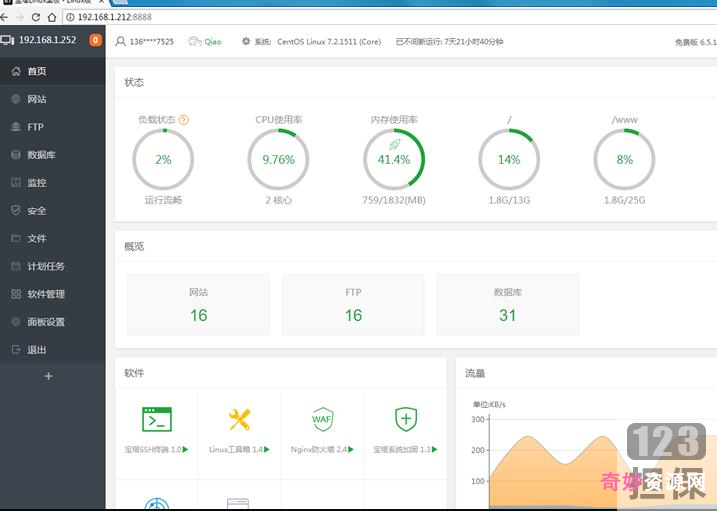
Task: Click the CentOS Linux 7.2.1511 system text
Action: 329,42
